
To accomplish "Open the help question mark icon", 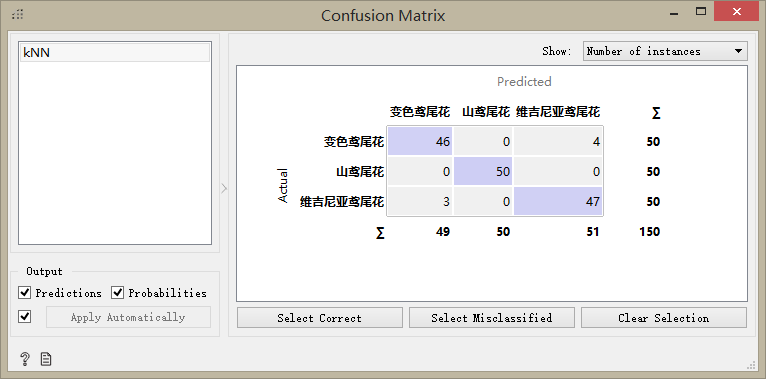I will (x=25, y=360).
